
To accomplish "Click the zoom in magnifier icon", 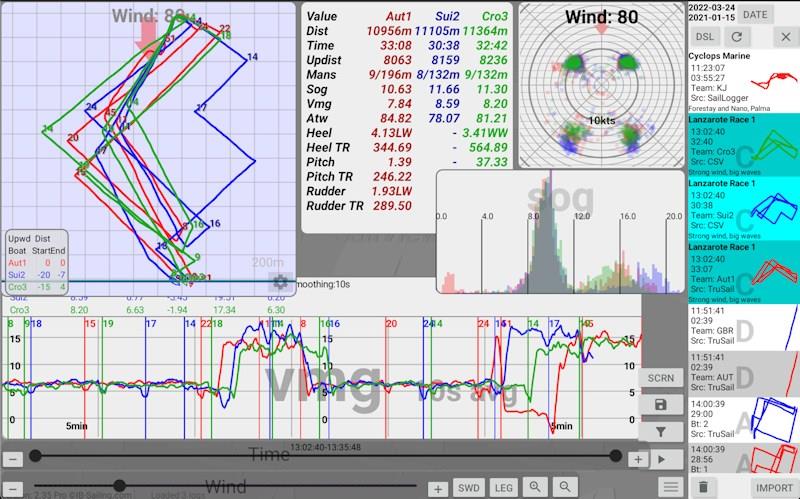I will coord(535,487).
